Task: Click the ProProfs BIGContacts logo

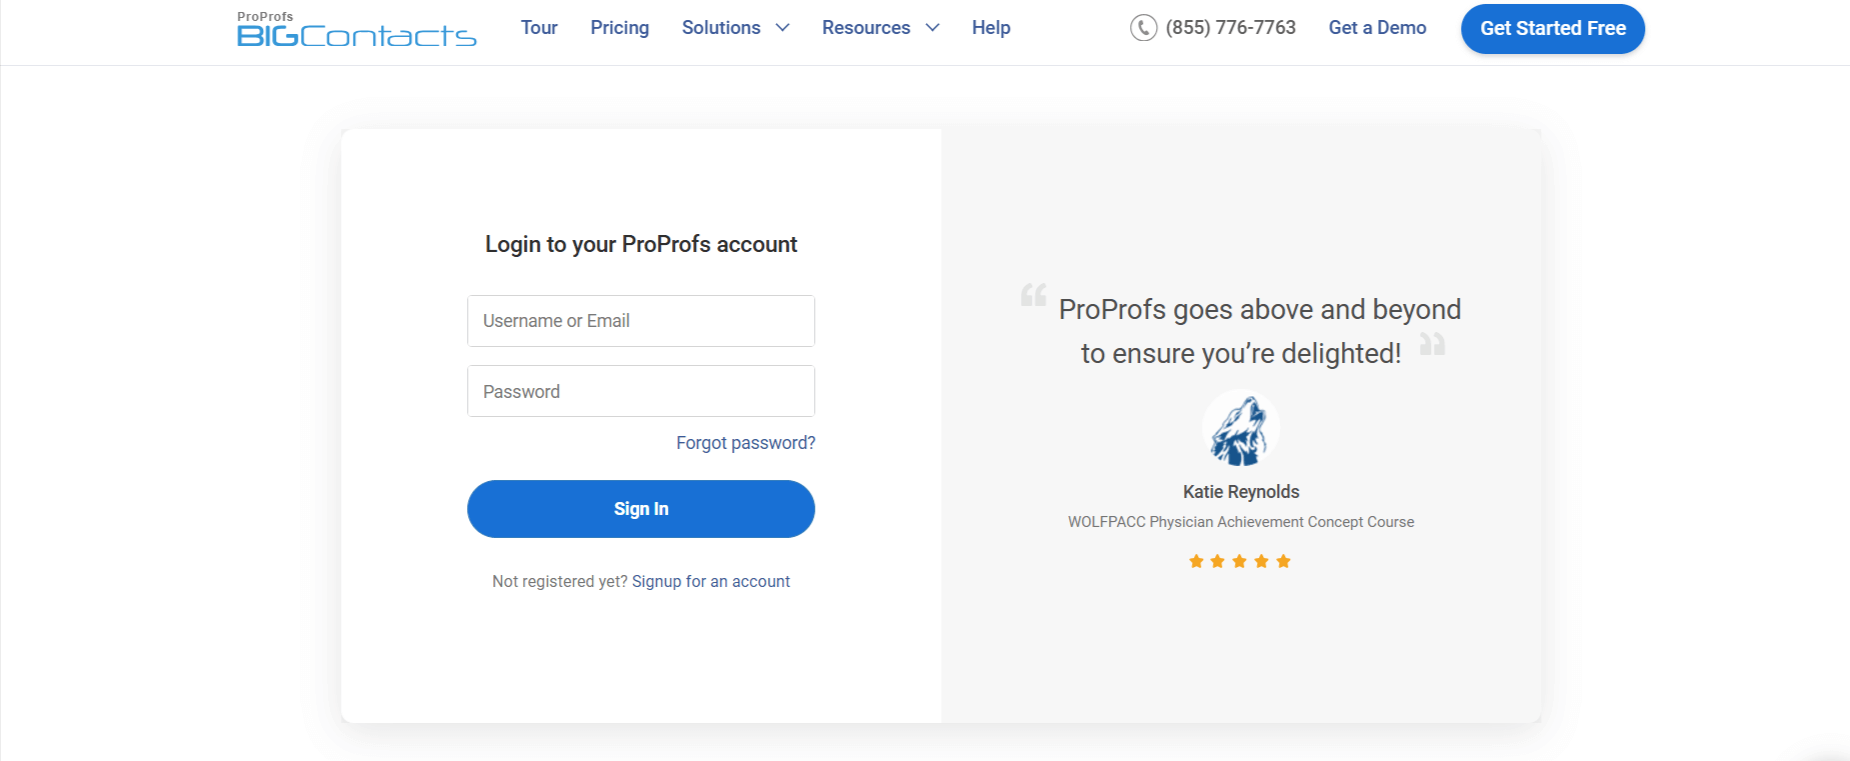Action: click(356, 29)
